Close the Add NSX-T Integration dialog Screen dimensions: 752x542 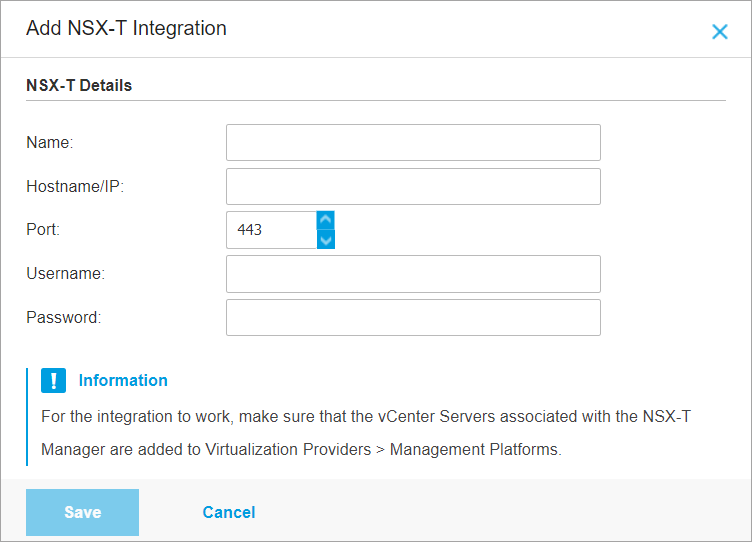click(719, 31)
